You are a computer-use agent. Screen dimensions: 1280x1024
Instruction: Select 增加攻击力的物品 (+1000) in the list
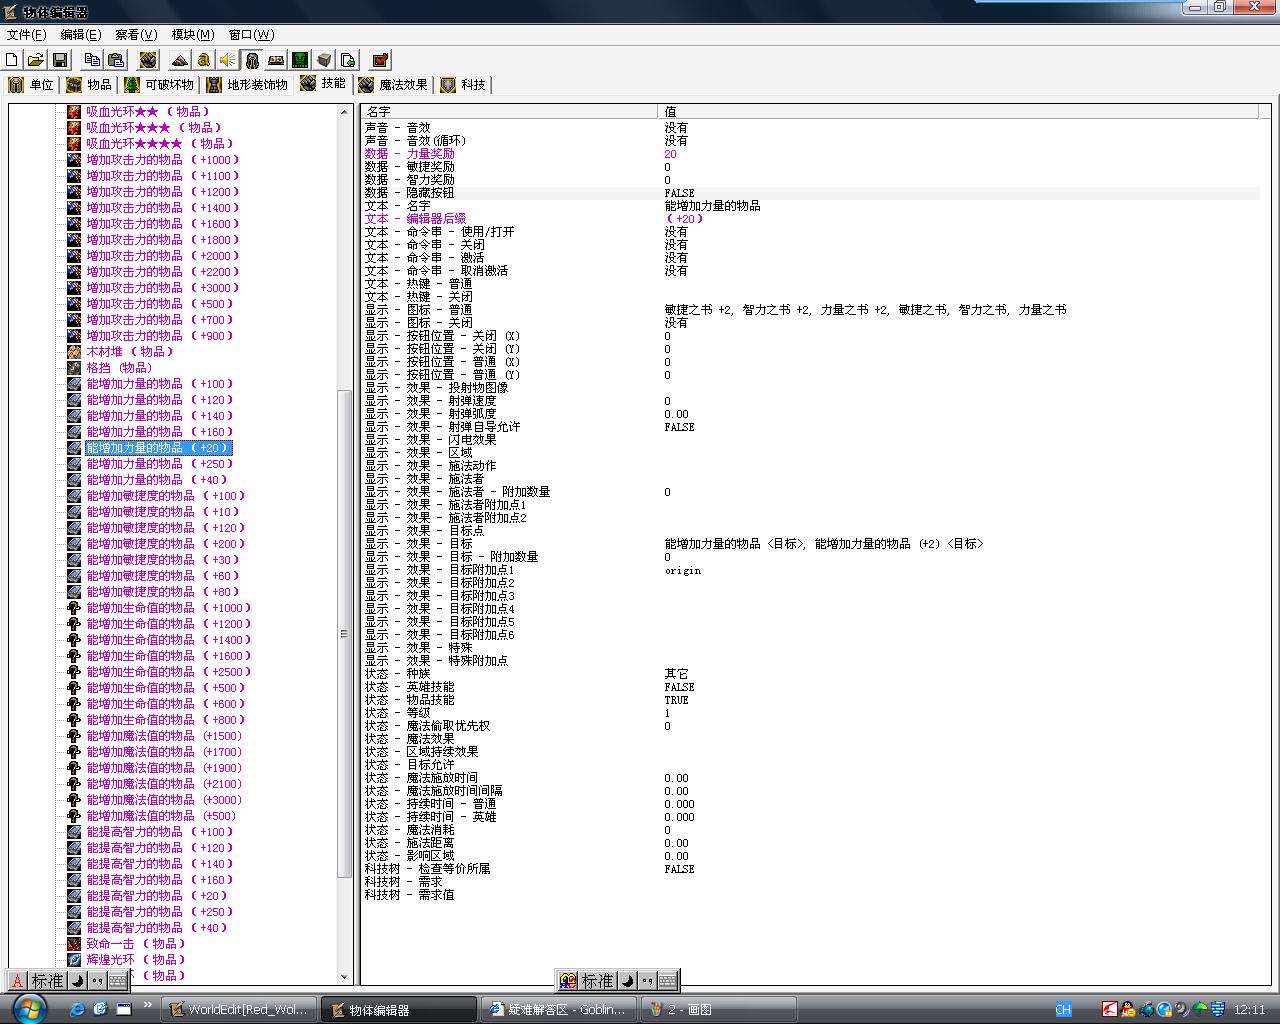pos(162,160)
